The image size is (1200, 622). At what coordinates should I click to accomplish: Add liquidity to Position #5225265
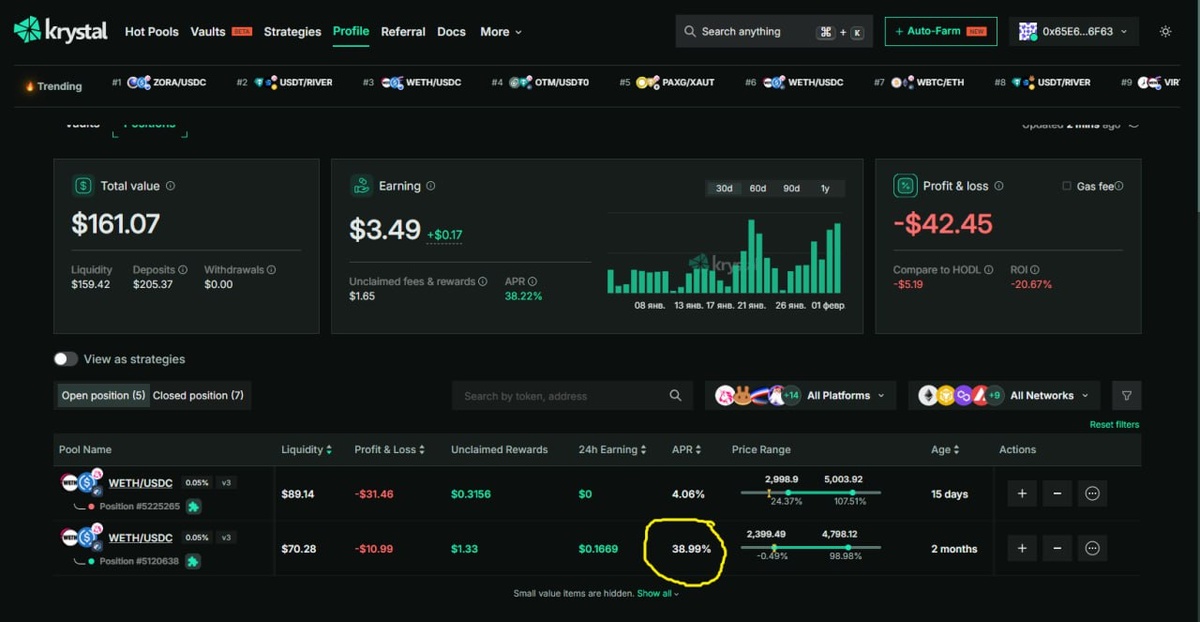(x=1022, y=493)
